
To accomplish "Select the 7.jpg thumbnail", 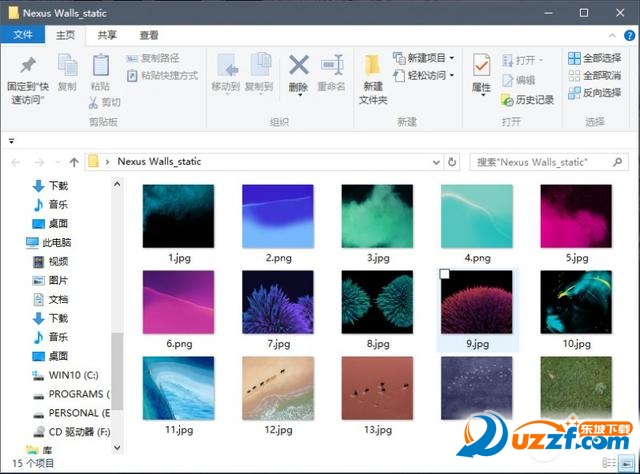I will (278, 302).
